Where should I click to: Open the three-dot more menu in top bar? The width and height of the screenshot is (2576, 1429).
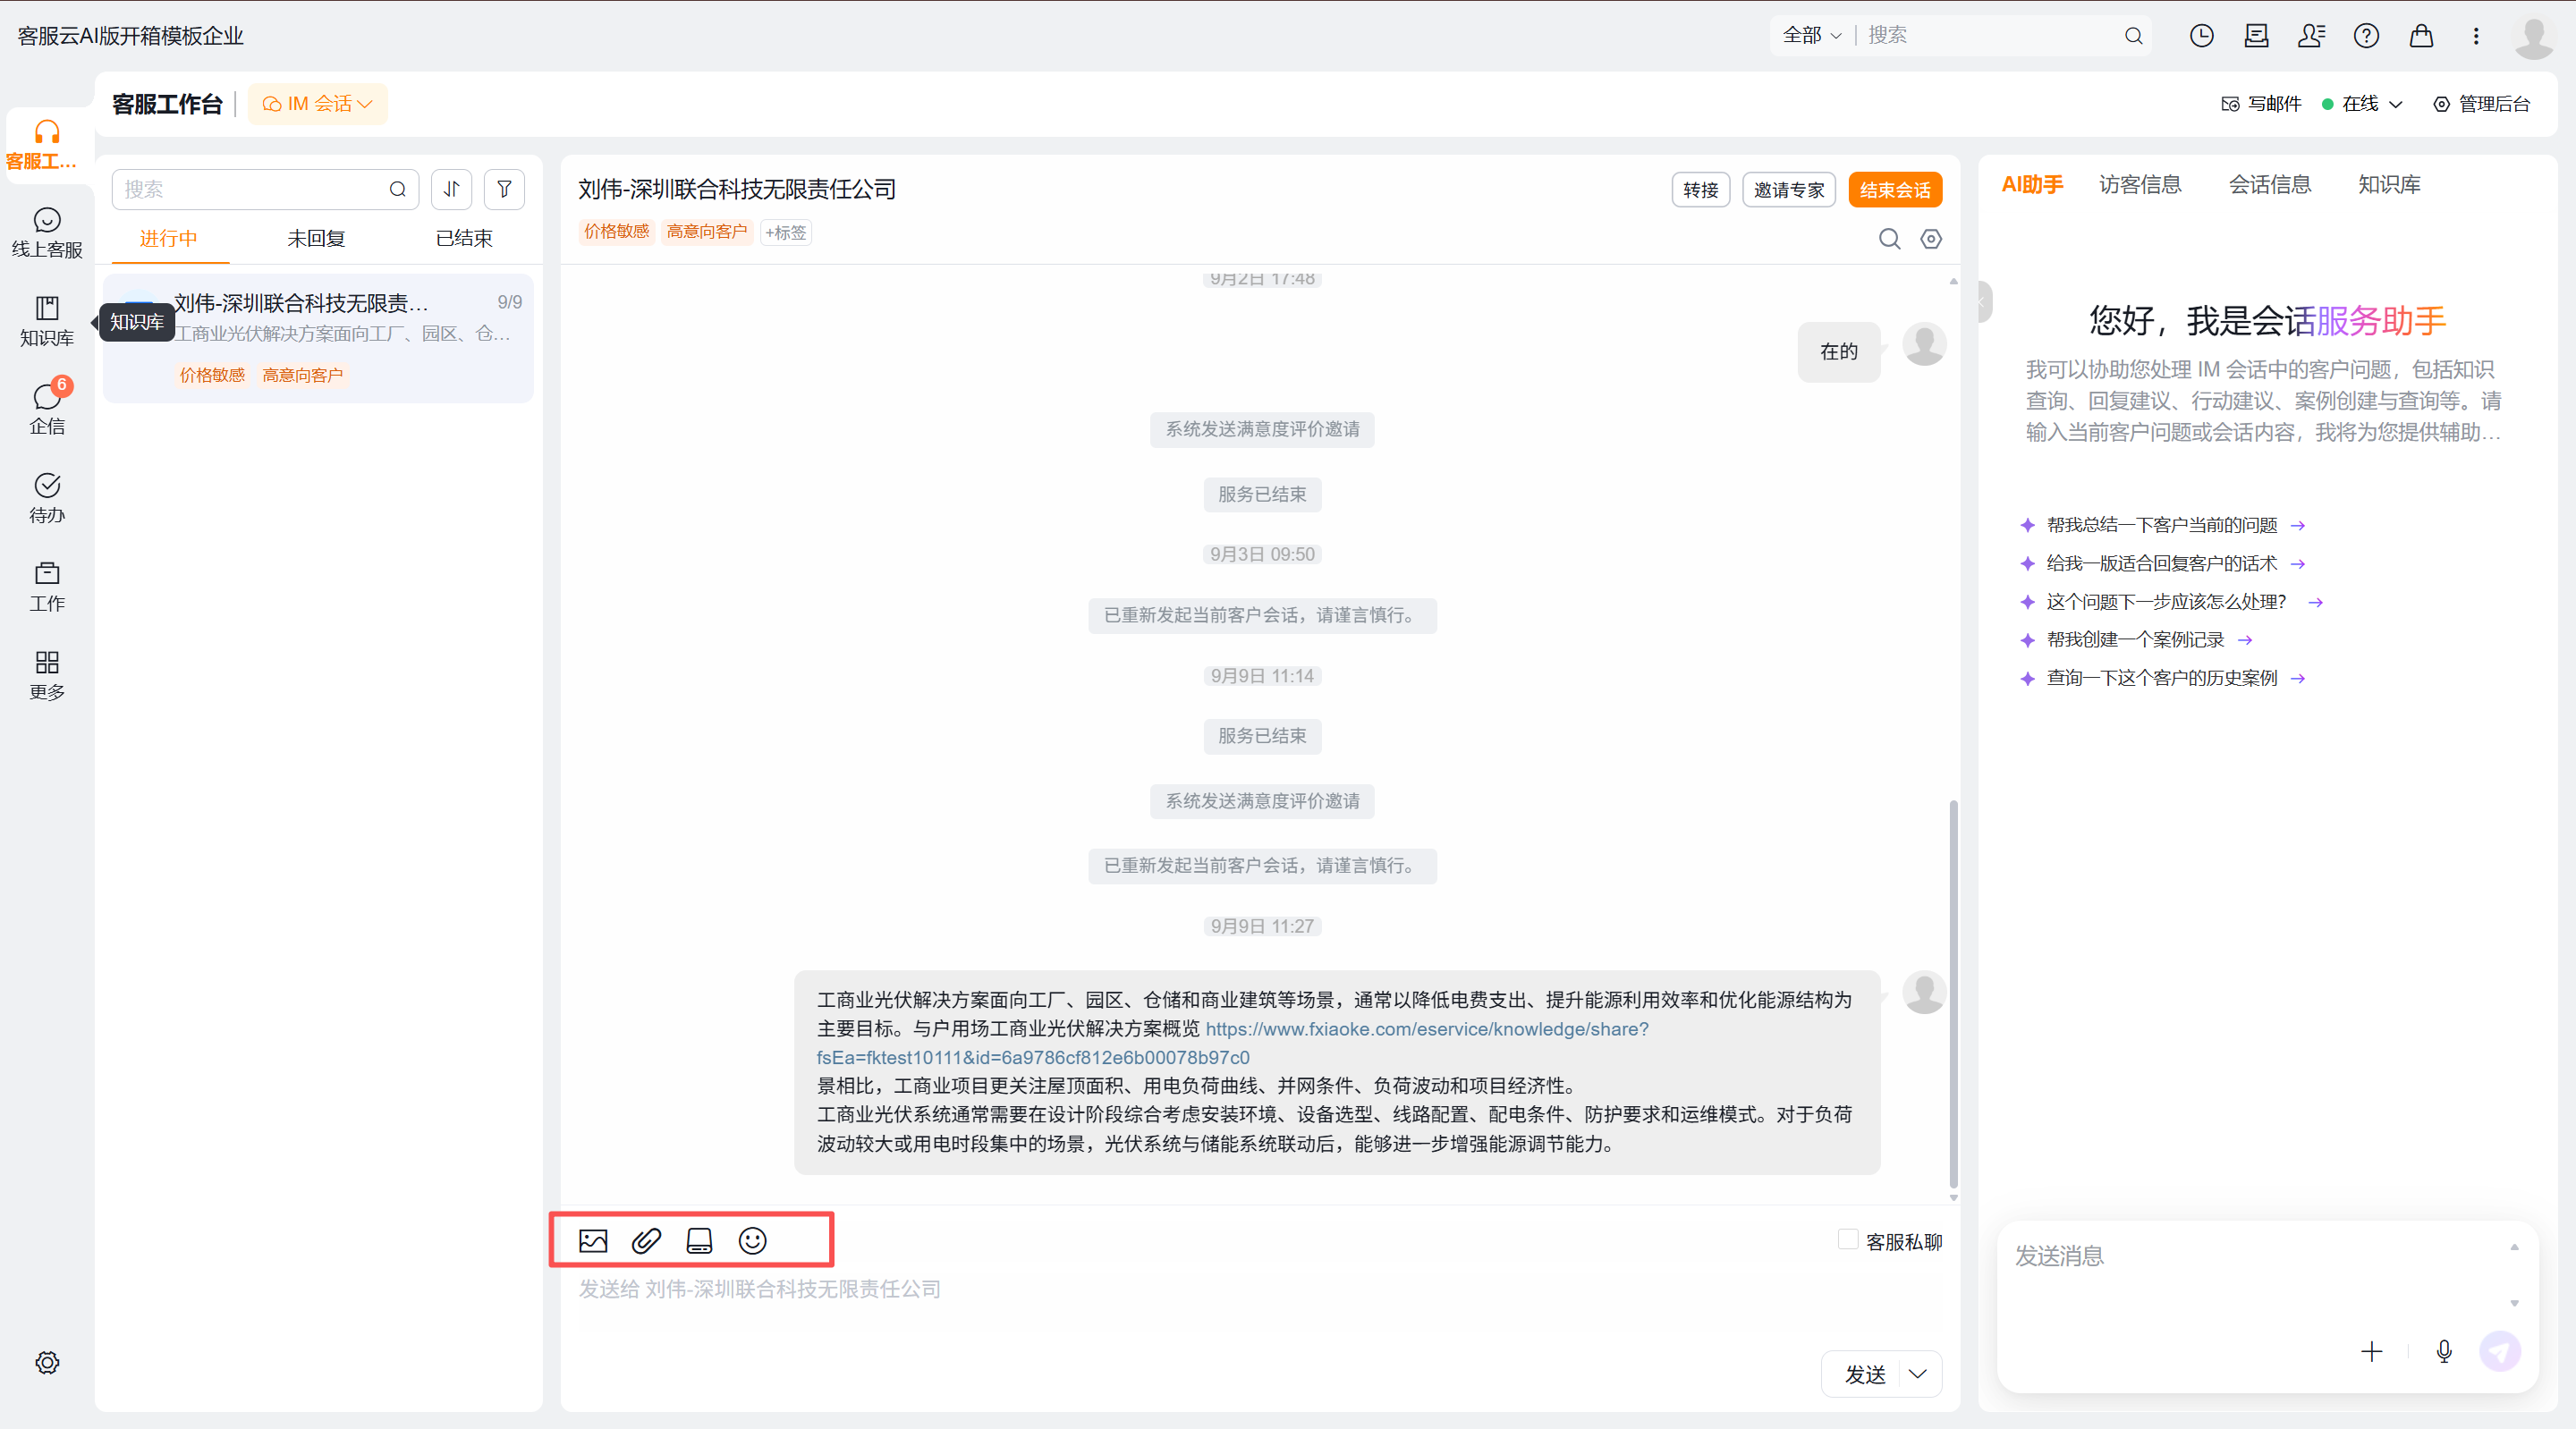tap(2476, 36)
